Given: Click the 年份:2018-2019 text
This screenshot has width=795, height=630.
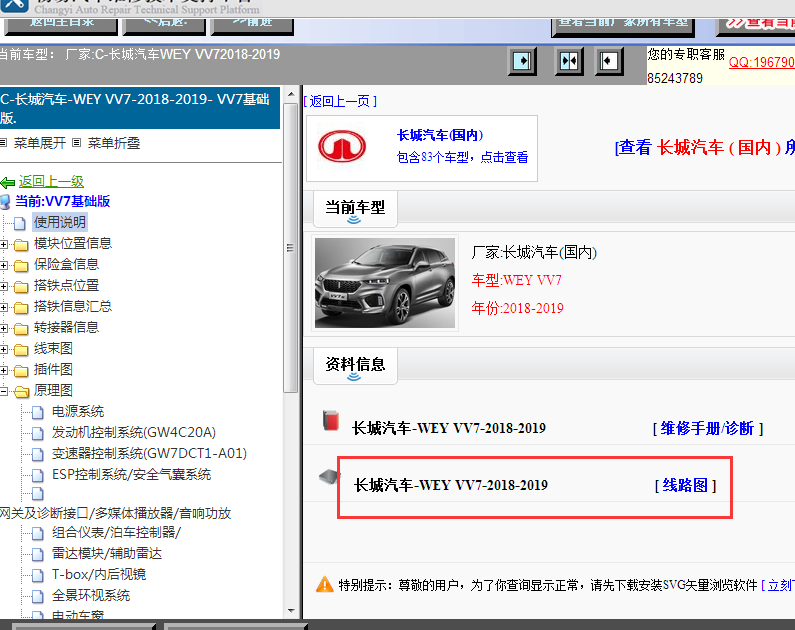Looking at the screenshot, I should click(x=518, y=308).
